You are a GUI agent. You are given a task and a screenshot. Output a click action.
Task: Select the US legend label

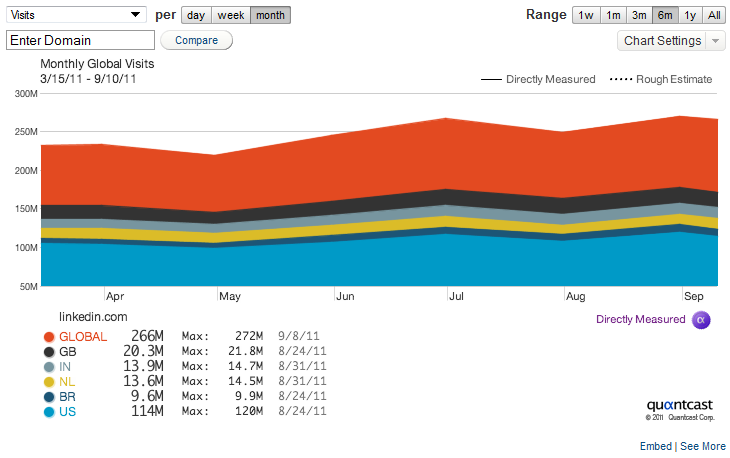(x=68, y=412)
